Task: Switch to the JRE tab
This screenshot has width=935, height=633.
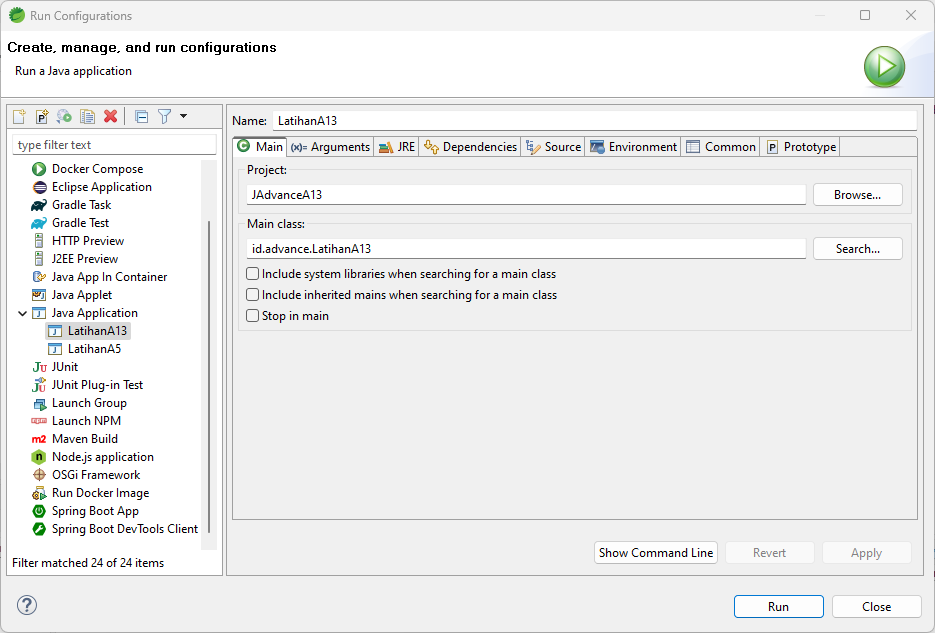Action: 397,147
